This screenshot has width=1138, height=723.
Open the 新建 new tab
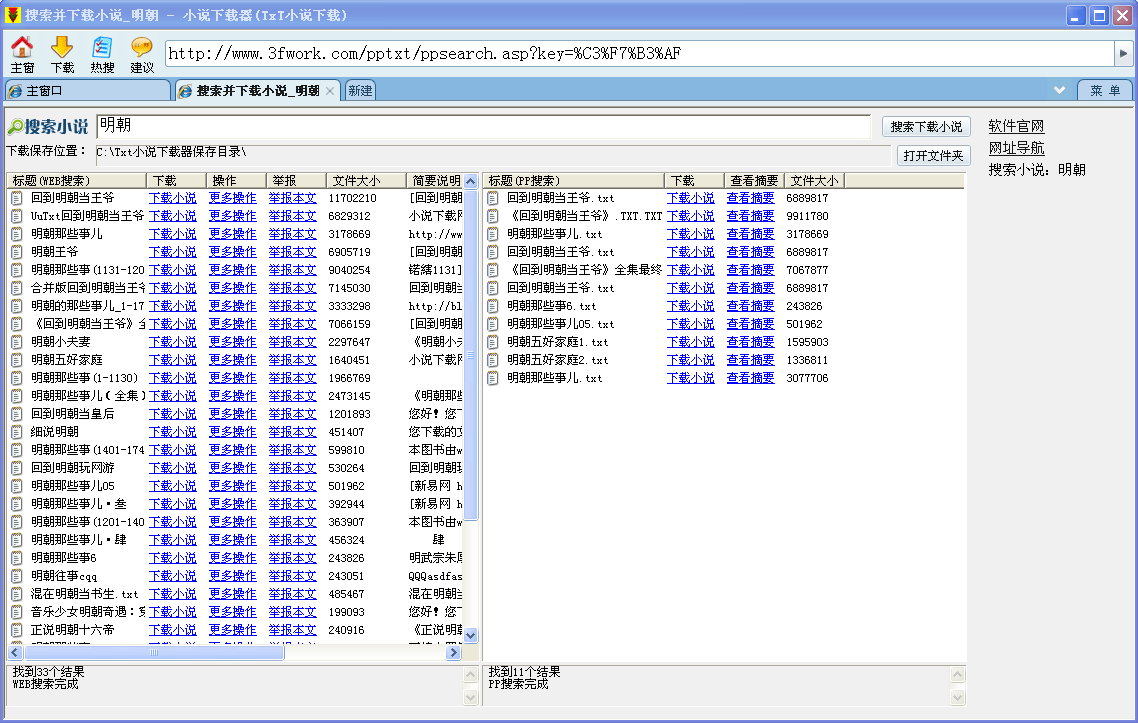pos(359,91)
